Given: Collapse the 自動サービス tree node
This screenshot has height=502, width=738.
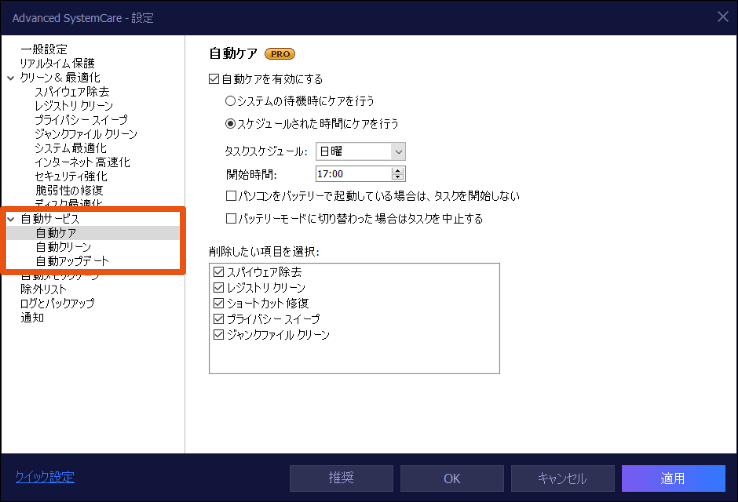Looking at the screenshot, I should 11,219.
